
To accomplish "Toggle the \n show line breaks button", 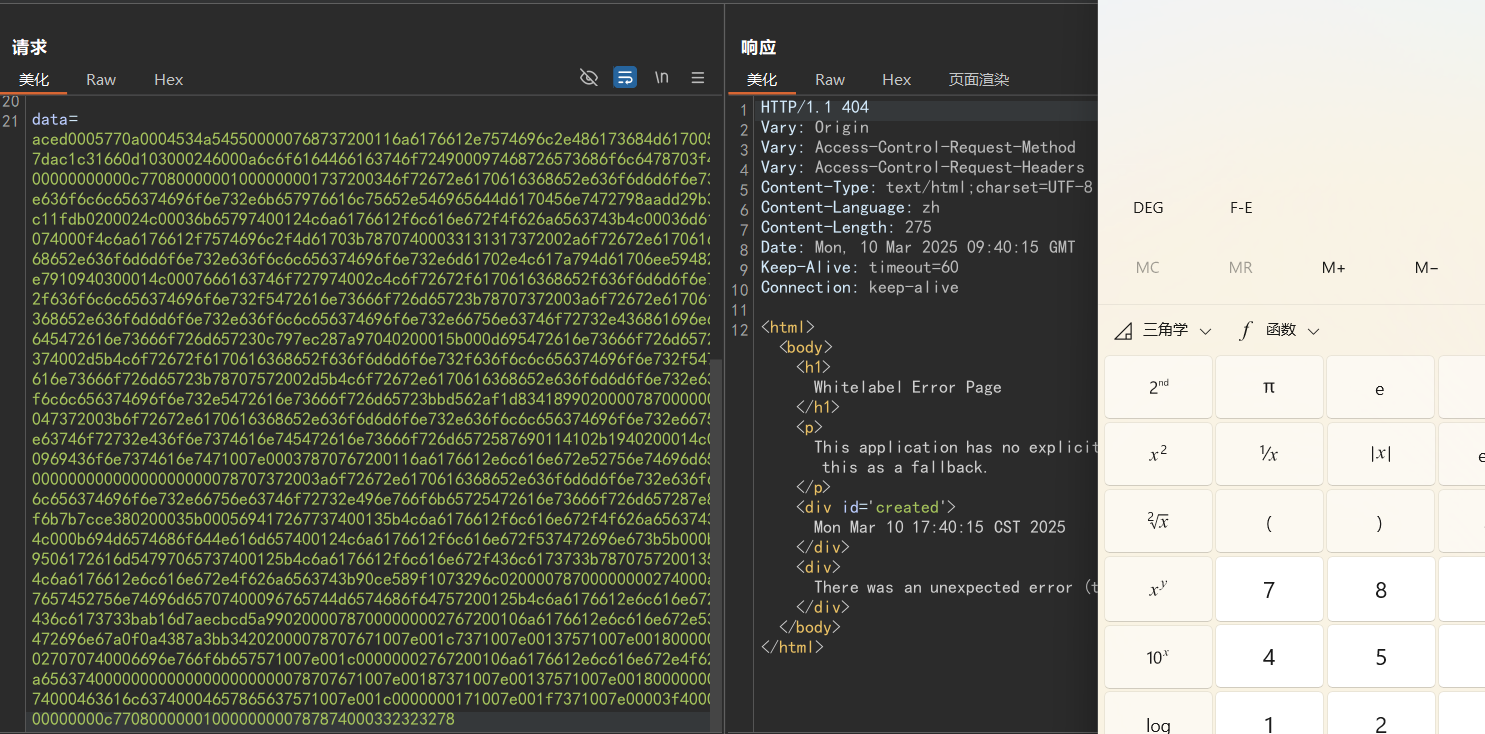I will click(x=661, y=78).
